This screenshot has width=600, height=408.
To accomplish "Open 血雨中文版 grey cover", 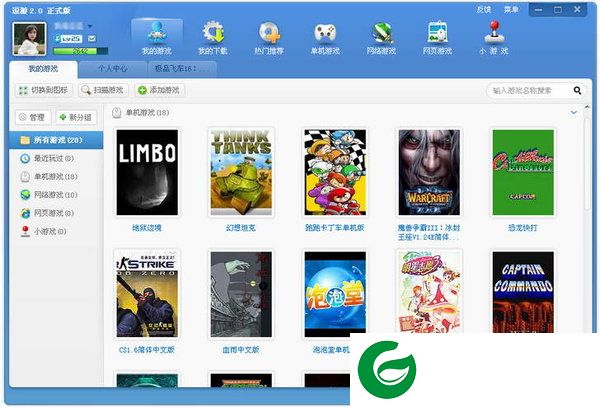I will [x=241, y=294].
